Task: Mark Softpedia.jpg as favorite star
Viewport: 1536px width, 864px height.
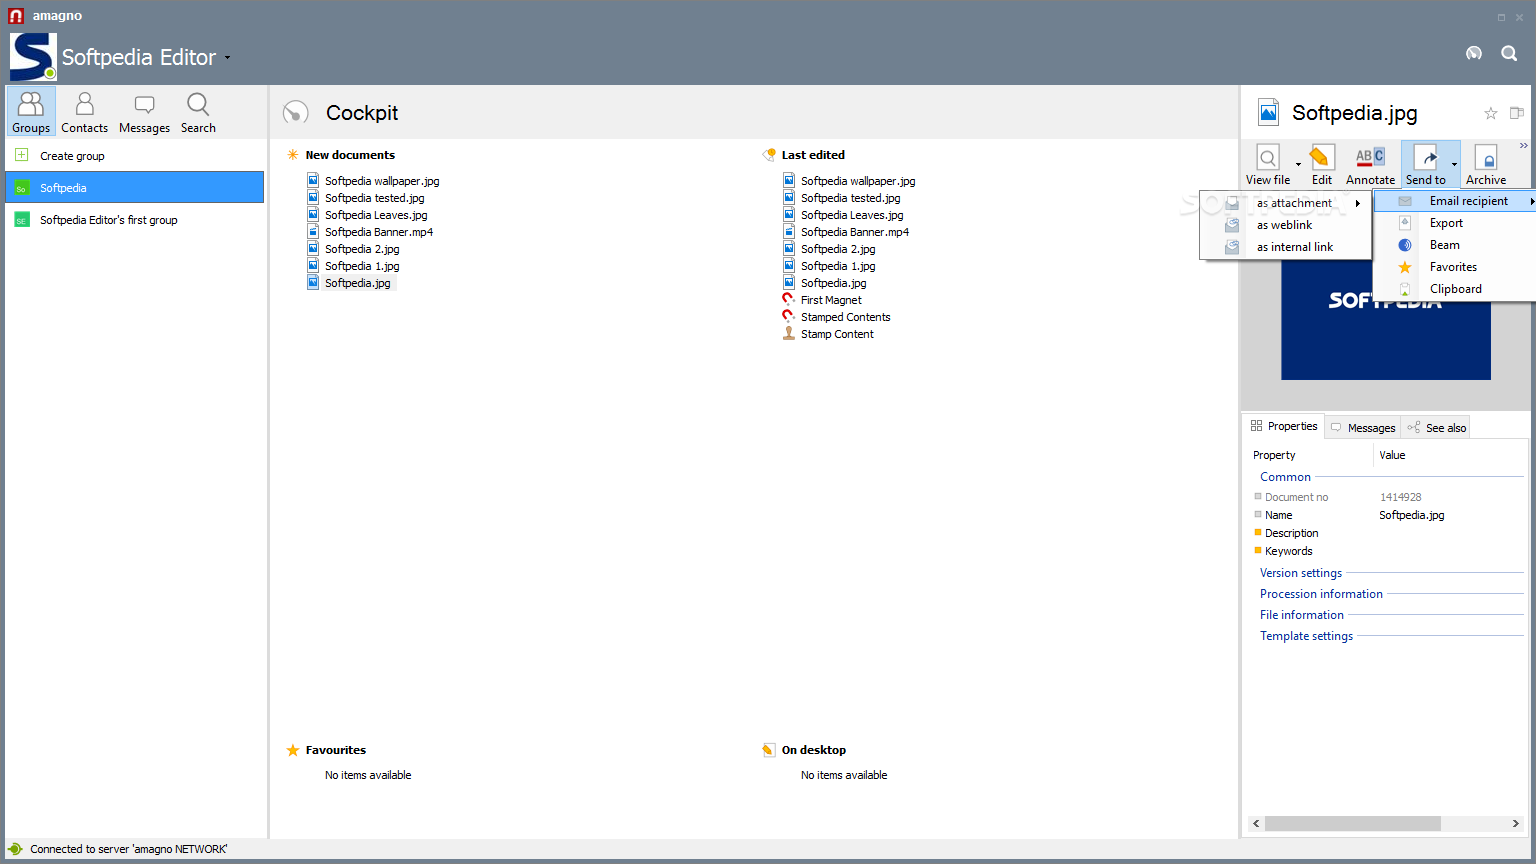Action: coord(1490,113)
